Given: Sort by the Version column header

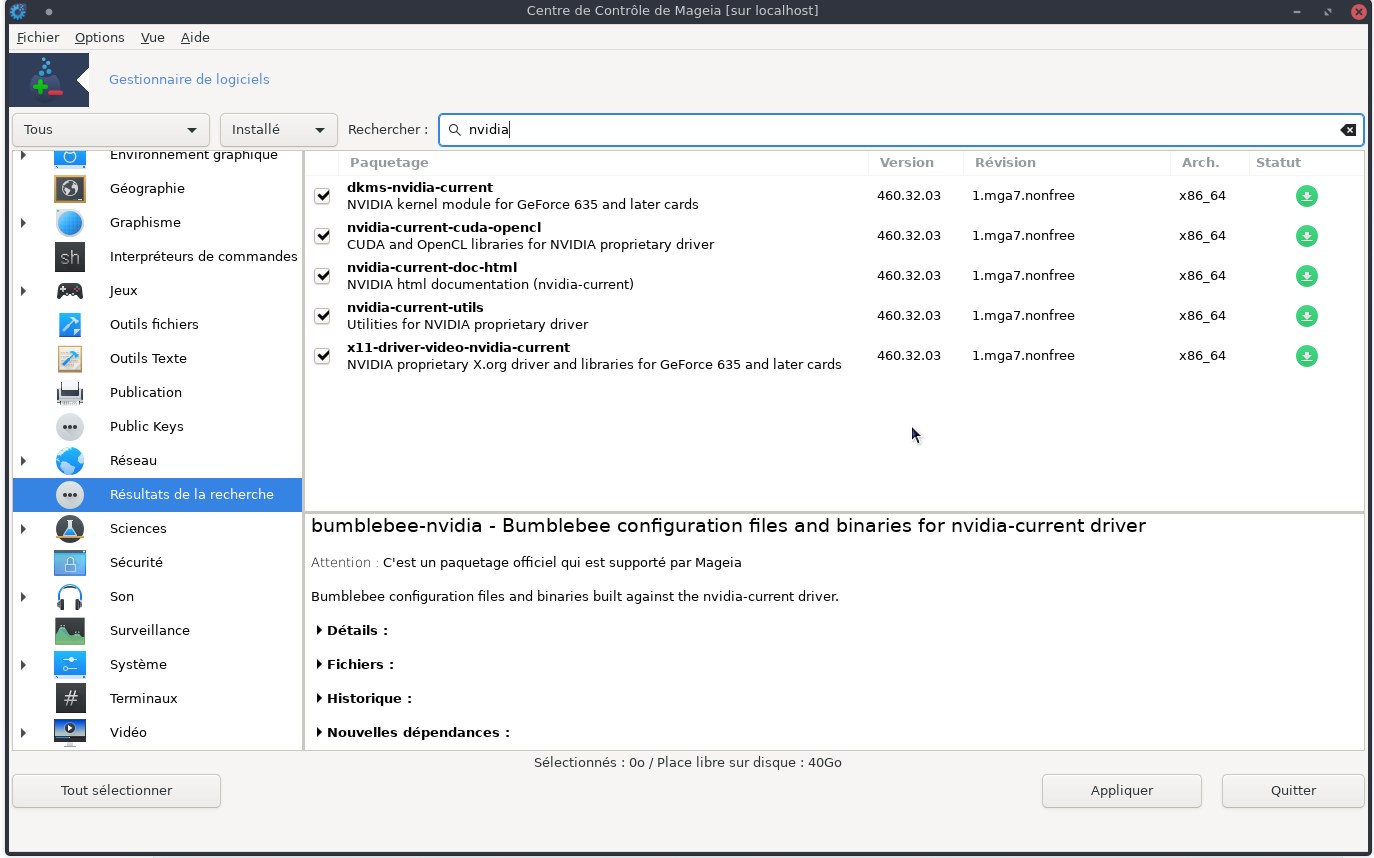Looking at the screenshot, I should (x=916, y=162).
